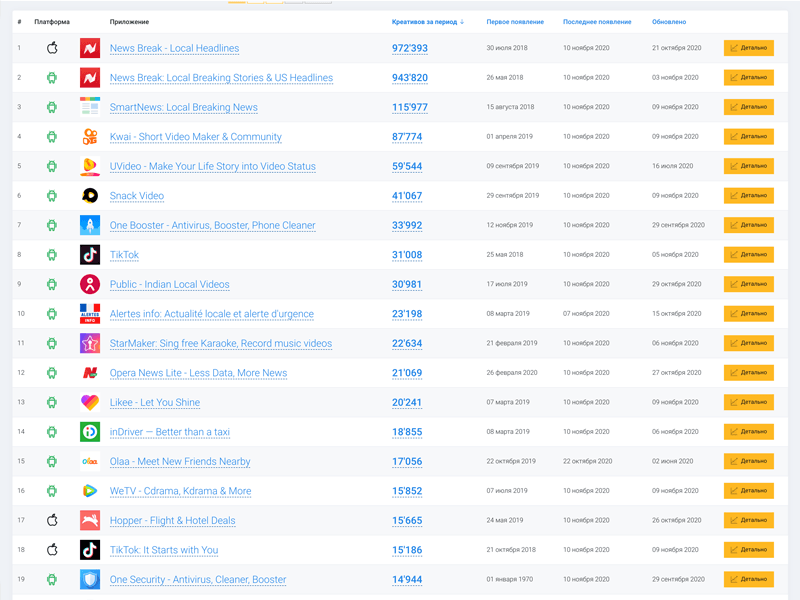Click the Snack Video app icon

tap(90, 196)
